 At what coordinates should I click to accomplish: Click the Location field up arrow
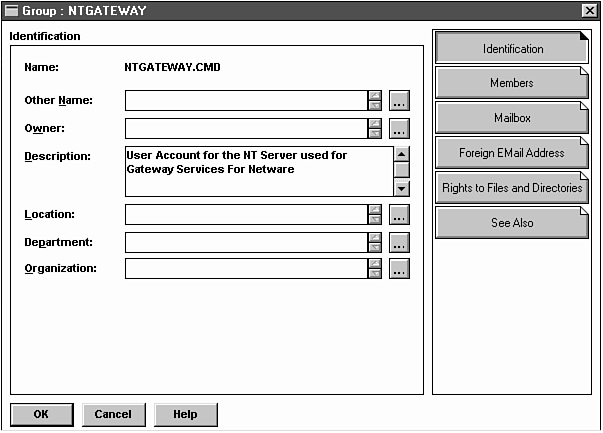(x=375, y=210)
